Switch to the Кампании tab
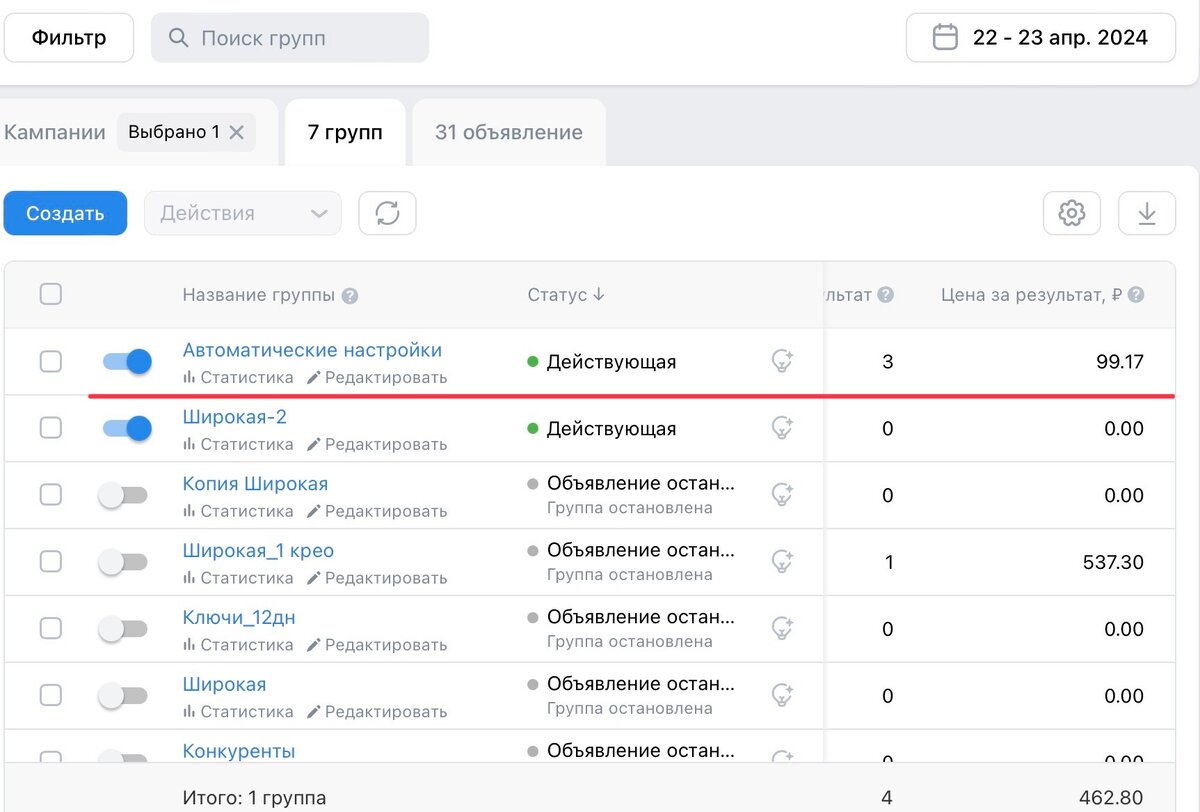 tap(55, 132)
